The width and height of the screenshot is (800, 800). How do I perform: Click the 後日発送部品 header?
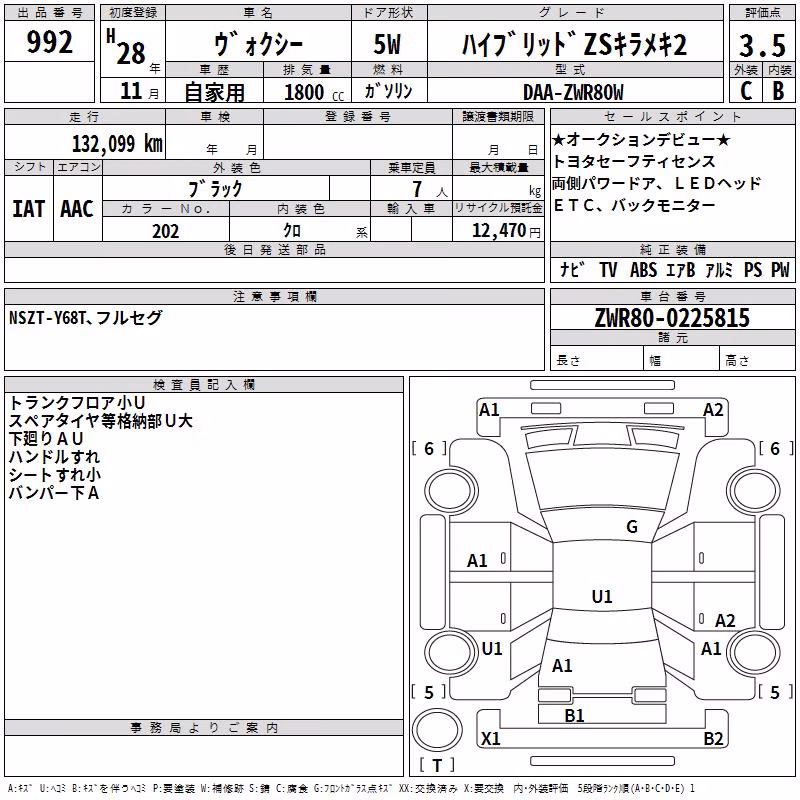coord(274,249)
